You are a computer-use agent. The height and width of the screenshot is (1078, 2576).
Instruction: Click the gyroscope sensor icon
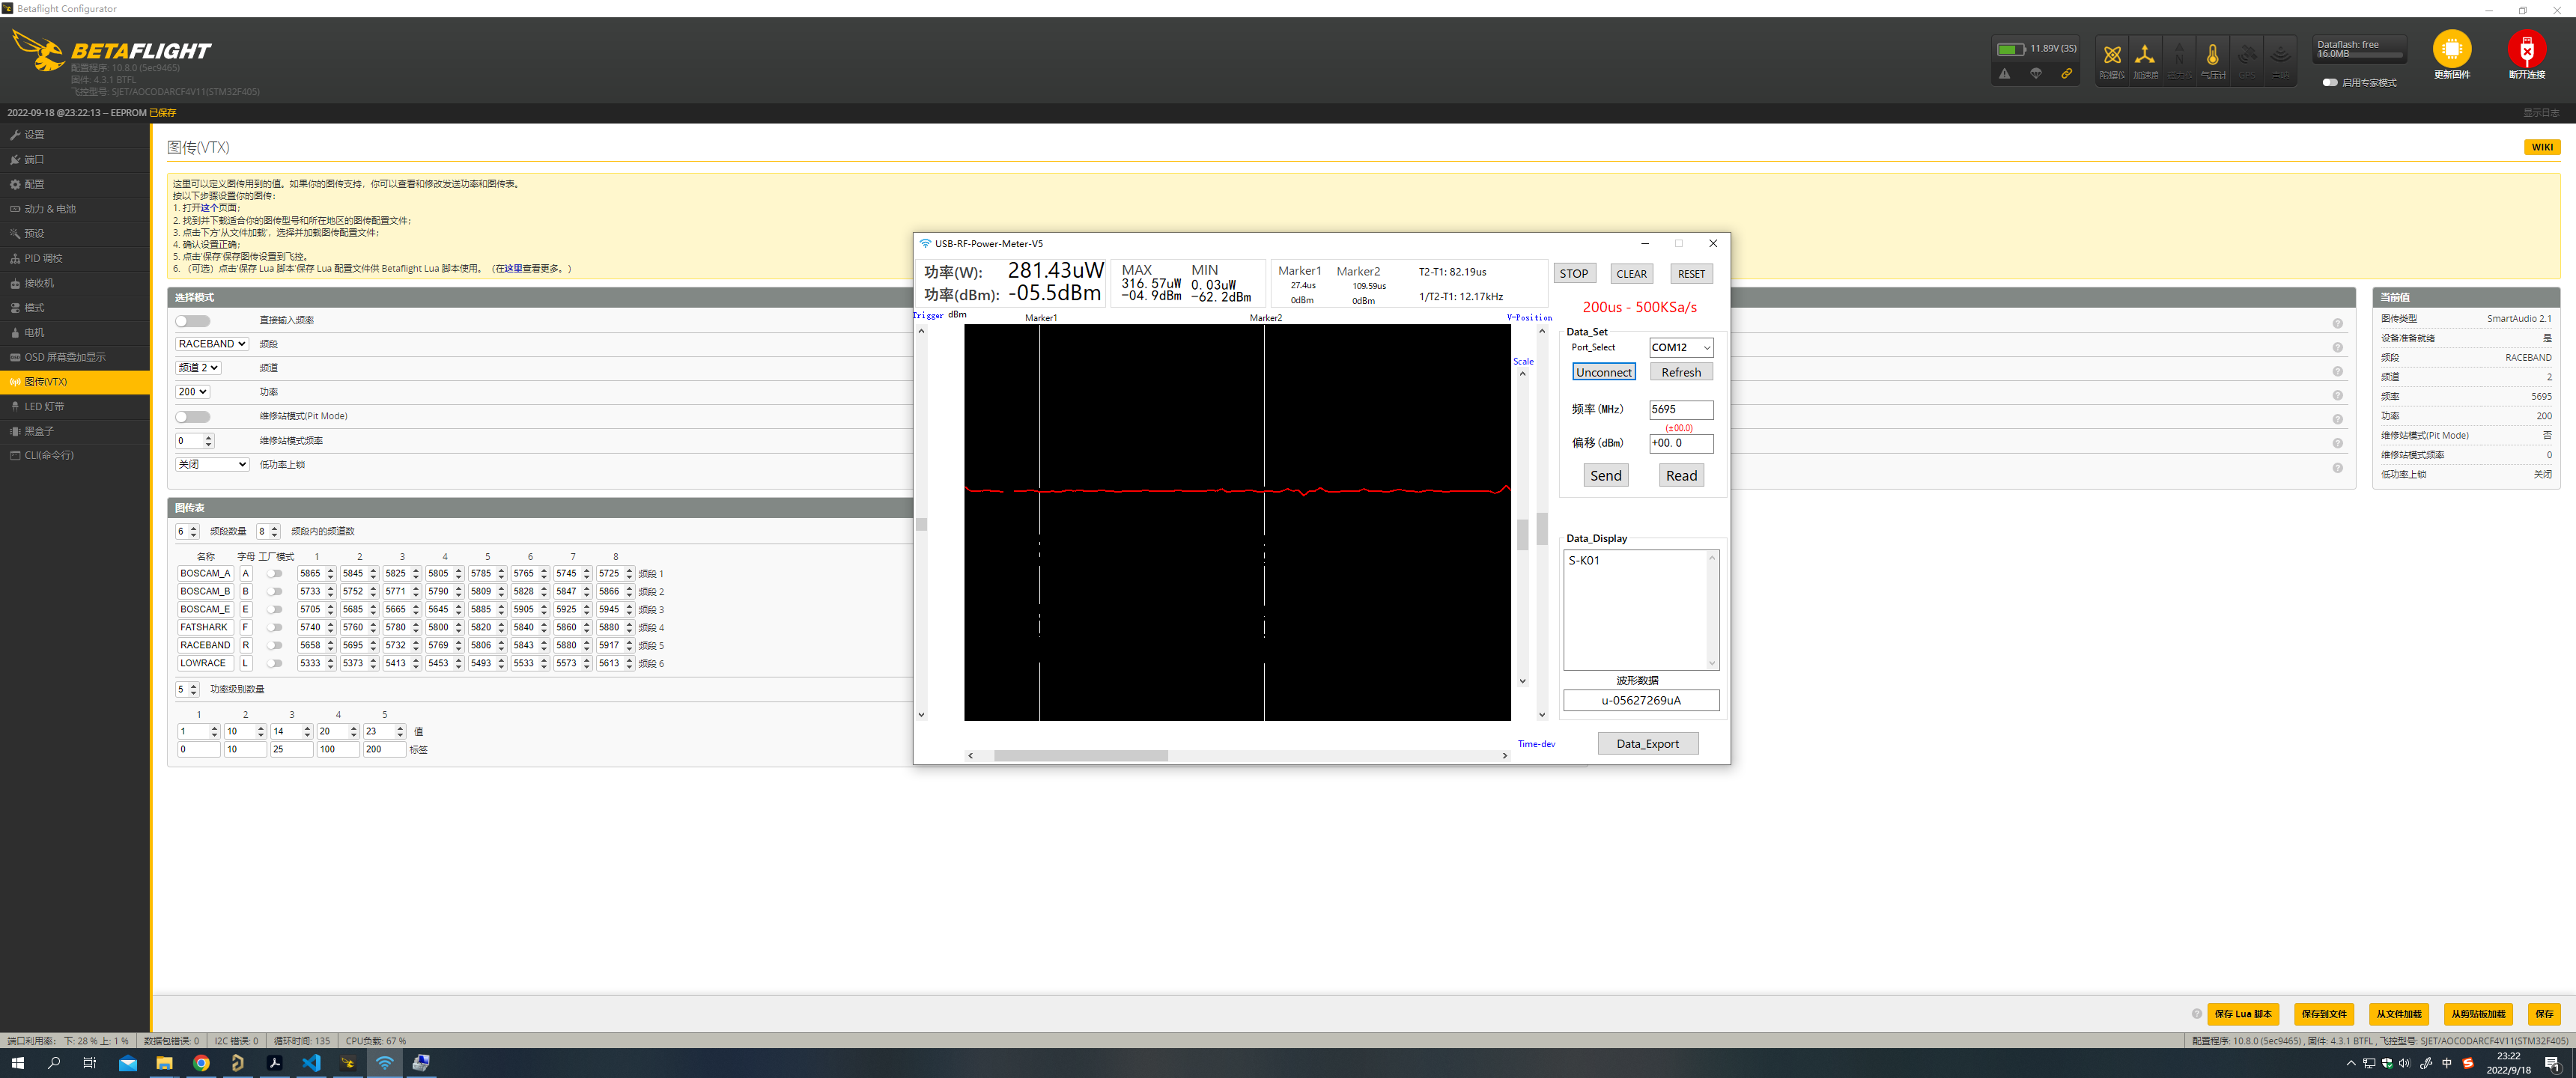[2112, 56]
